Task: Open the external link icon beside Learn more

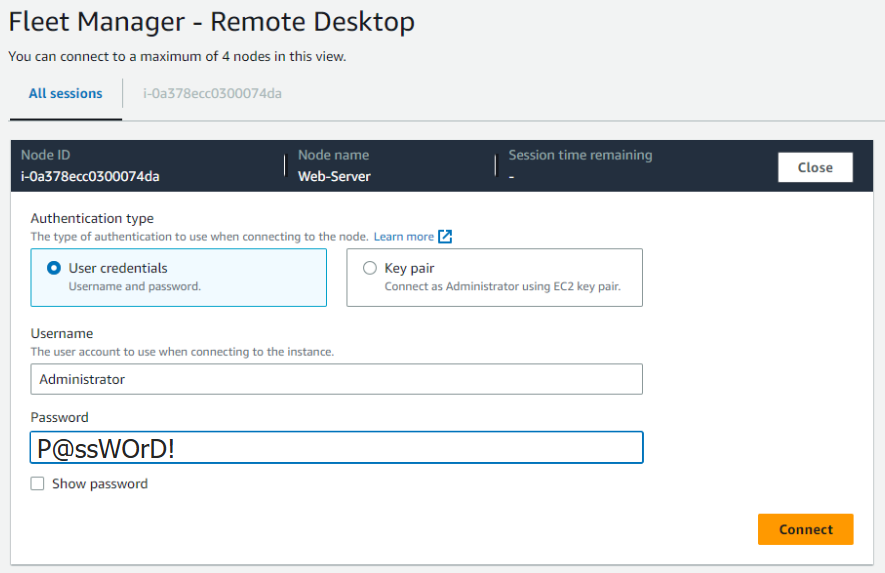Action: point(445,237)
